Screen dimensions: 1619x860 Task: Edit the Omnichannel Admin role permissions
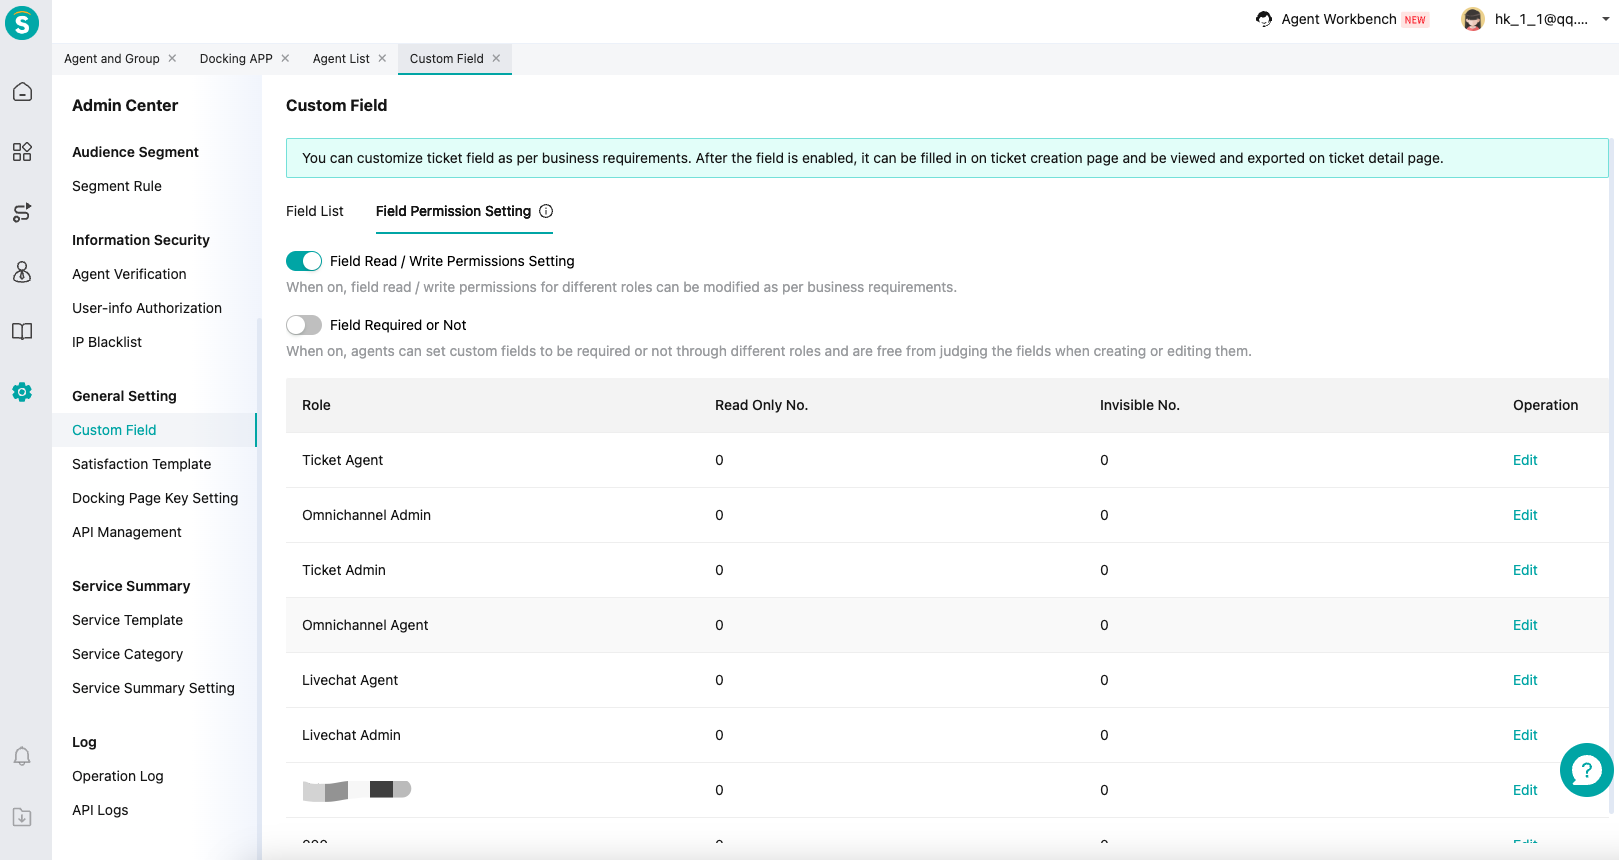pyautogui.click(x=1525, y=515)
